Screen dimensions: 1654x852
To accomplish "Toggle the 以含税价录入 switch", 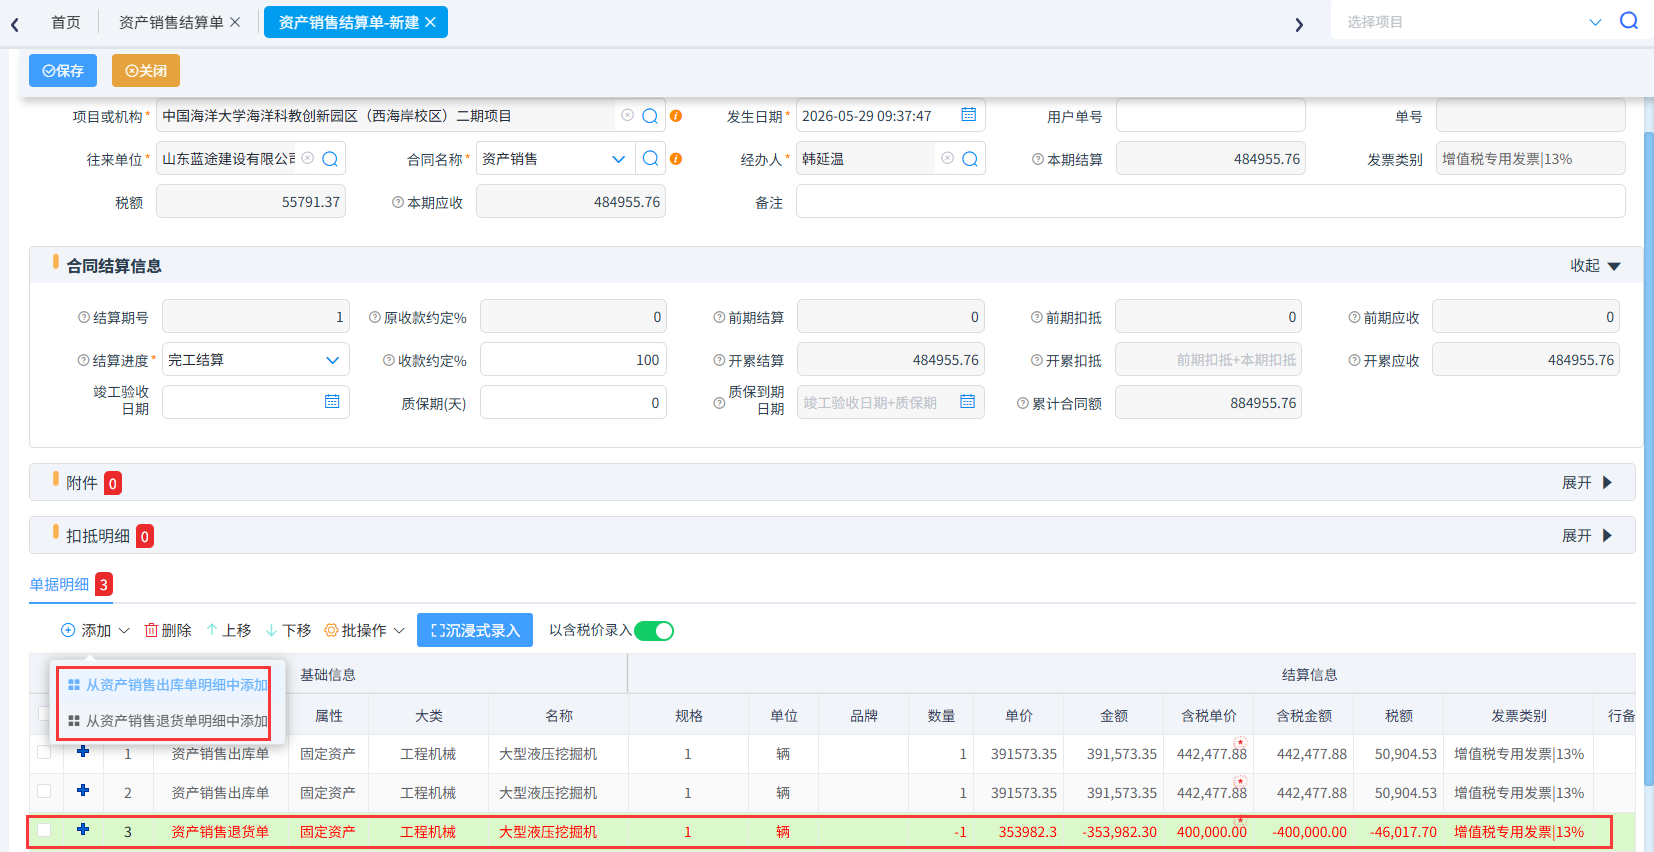I will pos(654,631).
